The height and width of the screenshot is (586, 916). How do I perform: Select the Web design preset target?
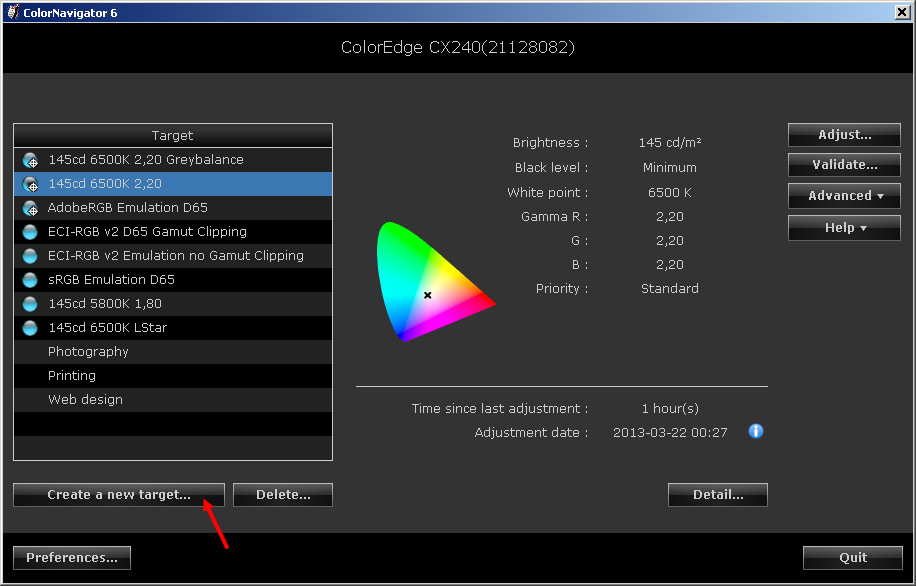point(173,399)
